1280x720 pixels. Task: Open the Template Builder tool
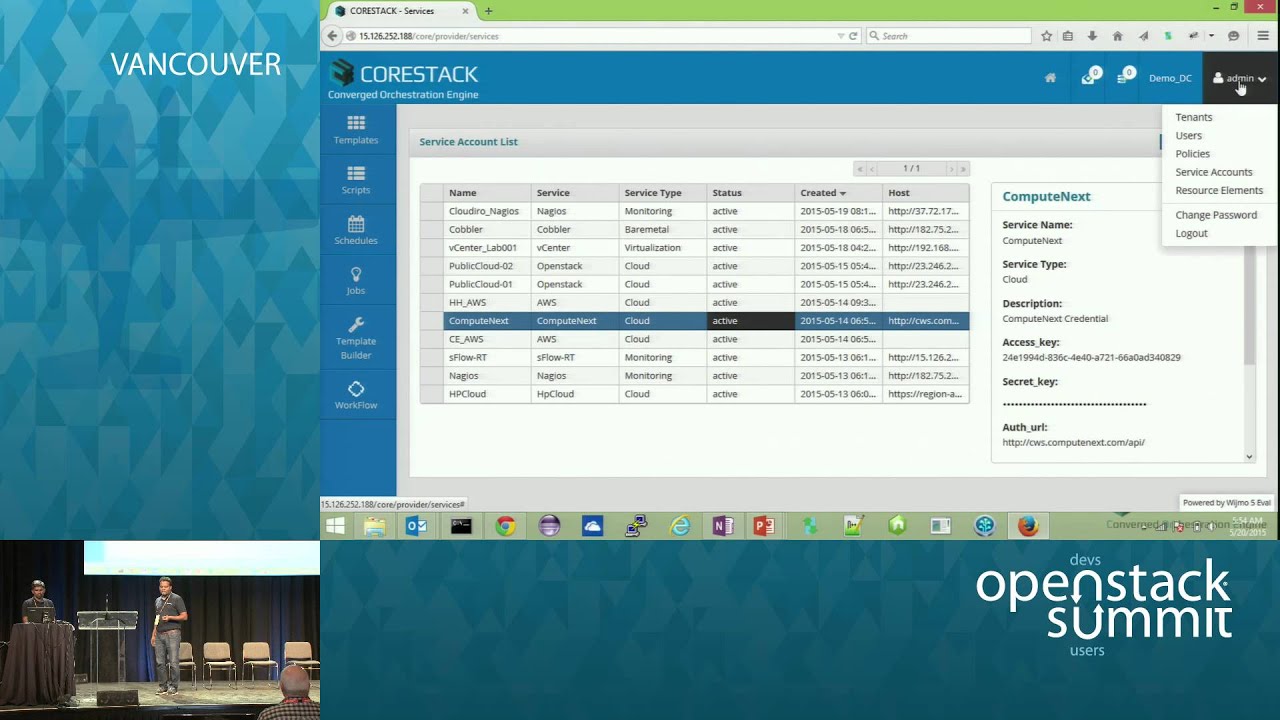[x=356, y=339]
